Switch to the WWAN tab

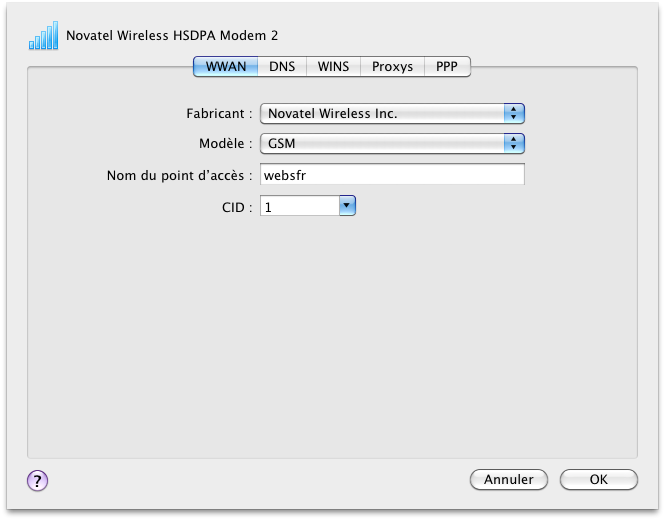pos(226,67)
